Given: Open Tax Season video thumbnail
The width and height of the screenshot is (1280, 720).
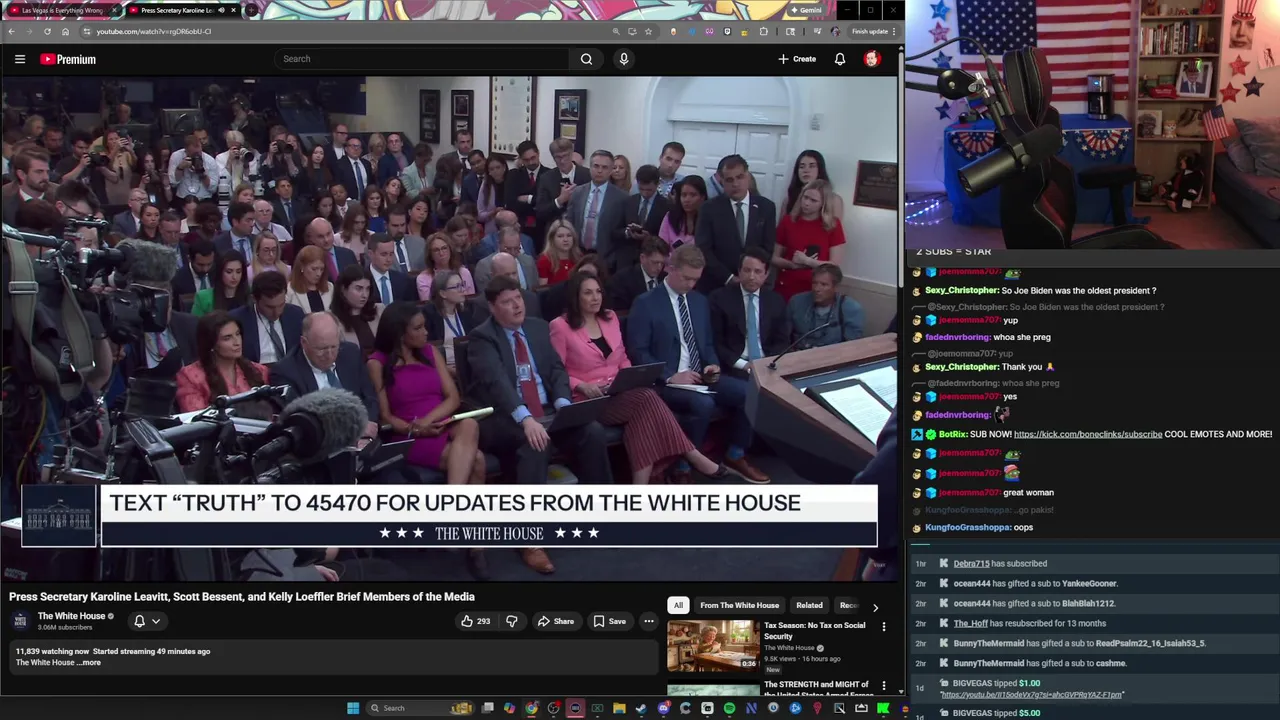Looking at the screenshot, I should (713, 645).
